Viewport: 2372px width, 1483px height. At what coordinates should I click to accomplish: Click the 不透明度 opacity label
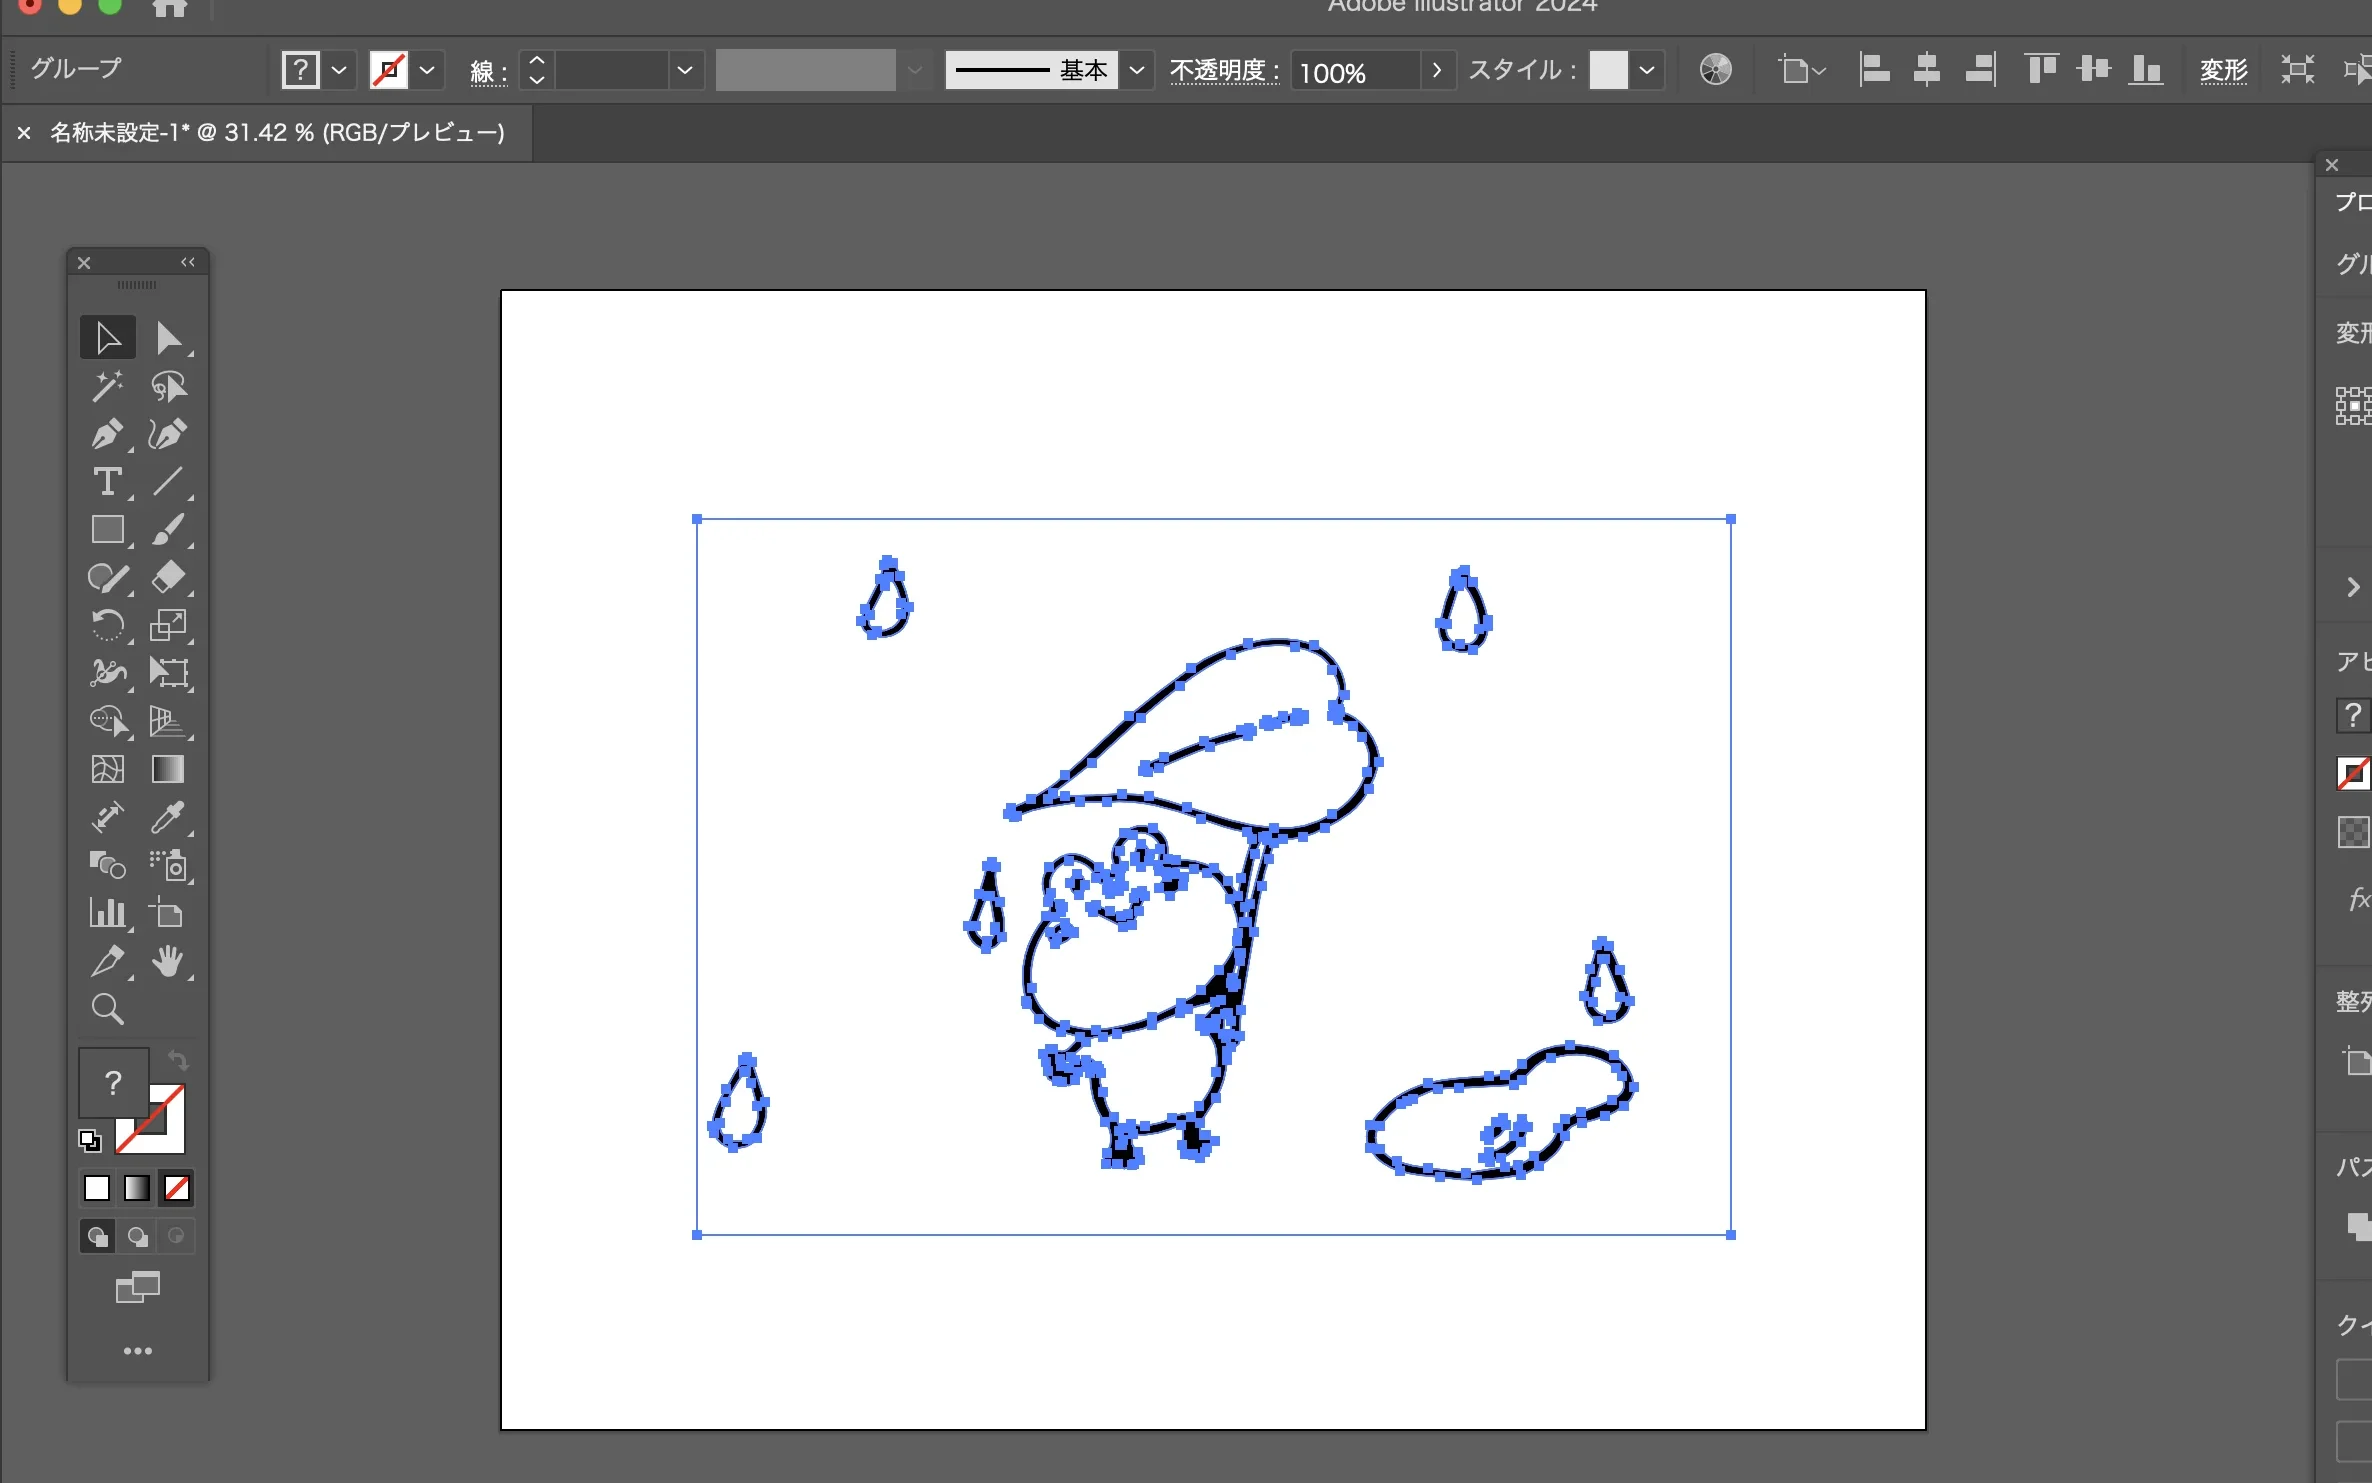point(1223,70)
